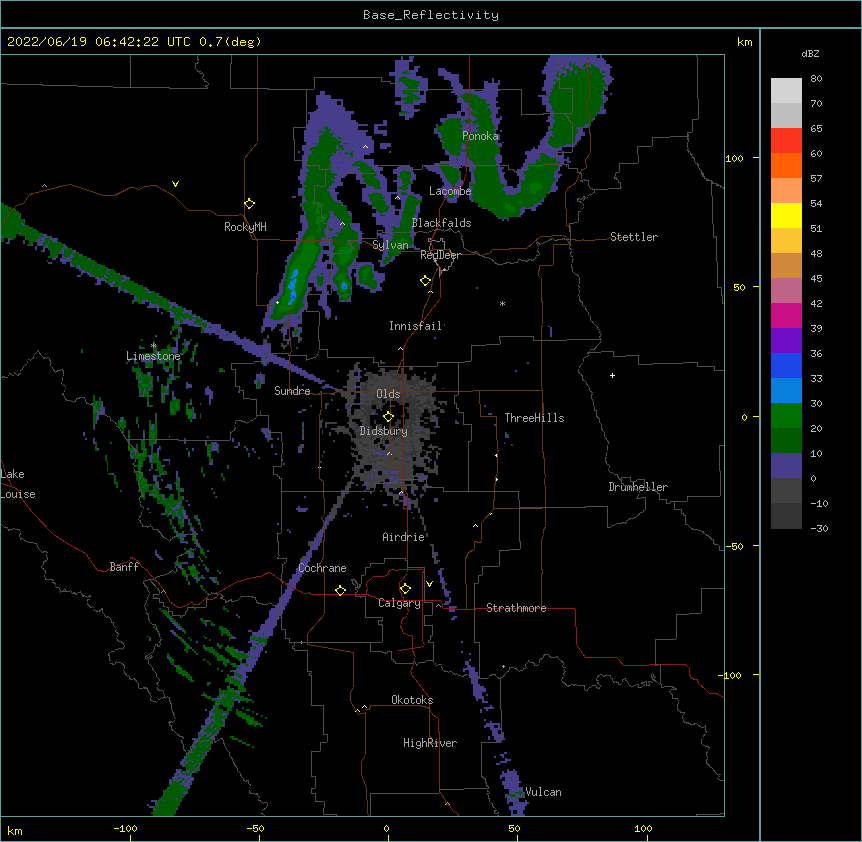Select the yellow diamond marker near Cochrane
862x842 pixels.
[x=340, y=590]
